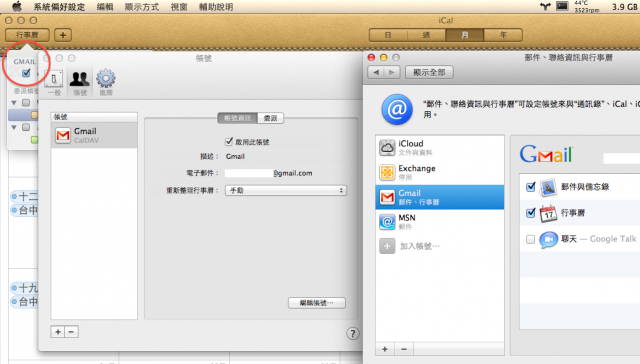
Task: Click the Gmail logo in details pane
Action: pos(546,154)
